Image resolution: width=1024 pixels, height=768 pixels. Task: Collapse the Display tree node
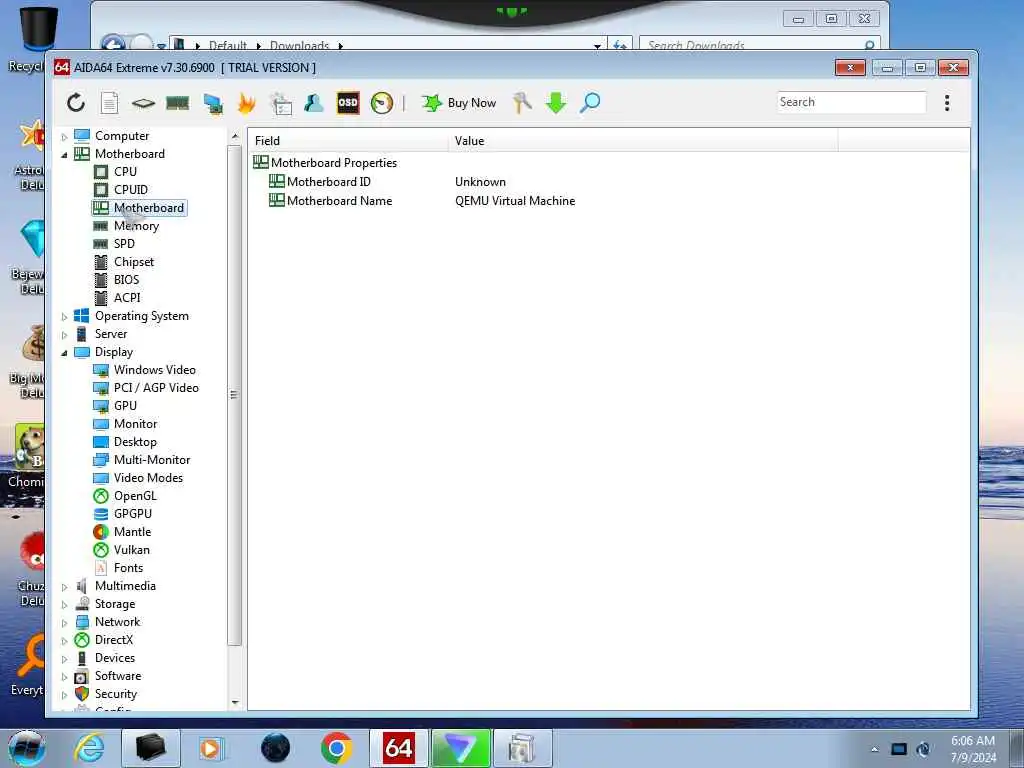64,353
